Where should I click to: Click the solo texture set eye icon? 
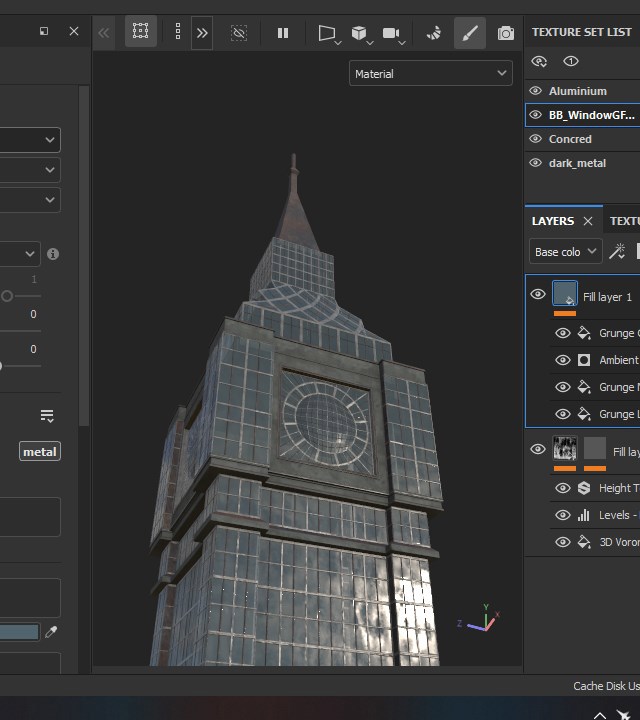(x=571, y=61)
